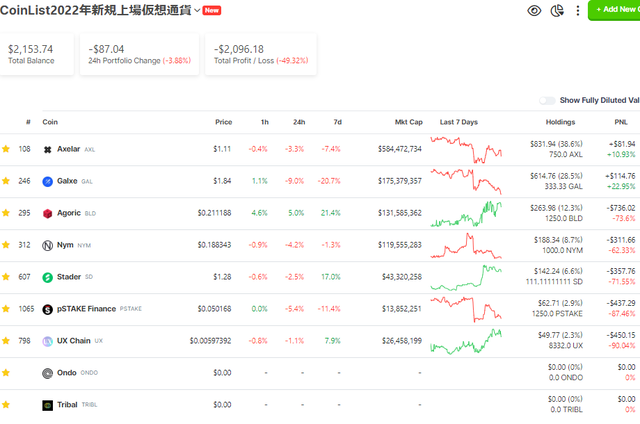Enable Show Fully Diluted Valuation toggle

[x=547, y=100]
